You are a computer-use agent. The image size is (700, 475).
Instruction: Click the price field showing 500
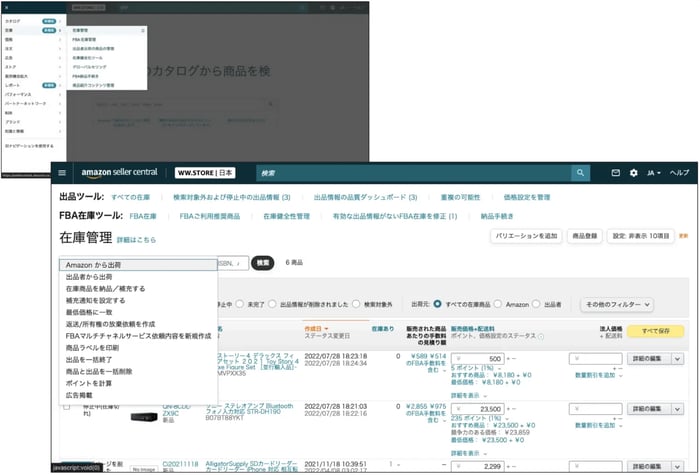(x=478, y=358)
